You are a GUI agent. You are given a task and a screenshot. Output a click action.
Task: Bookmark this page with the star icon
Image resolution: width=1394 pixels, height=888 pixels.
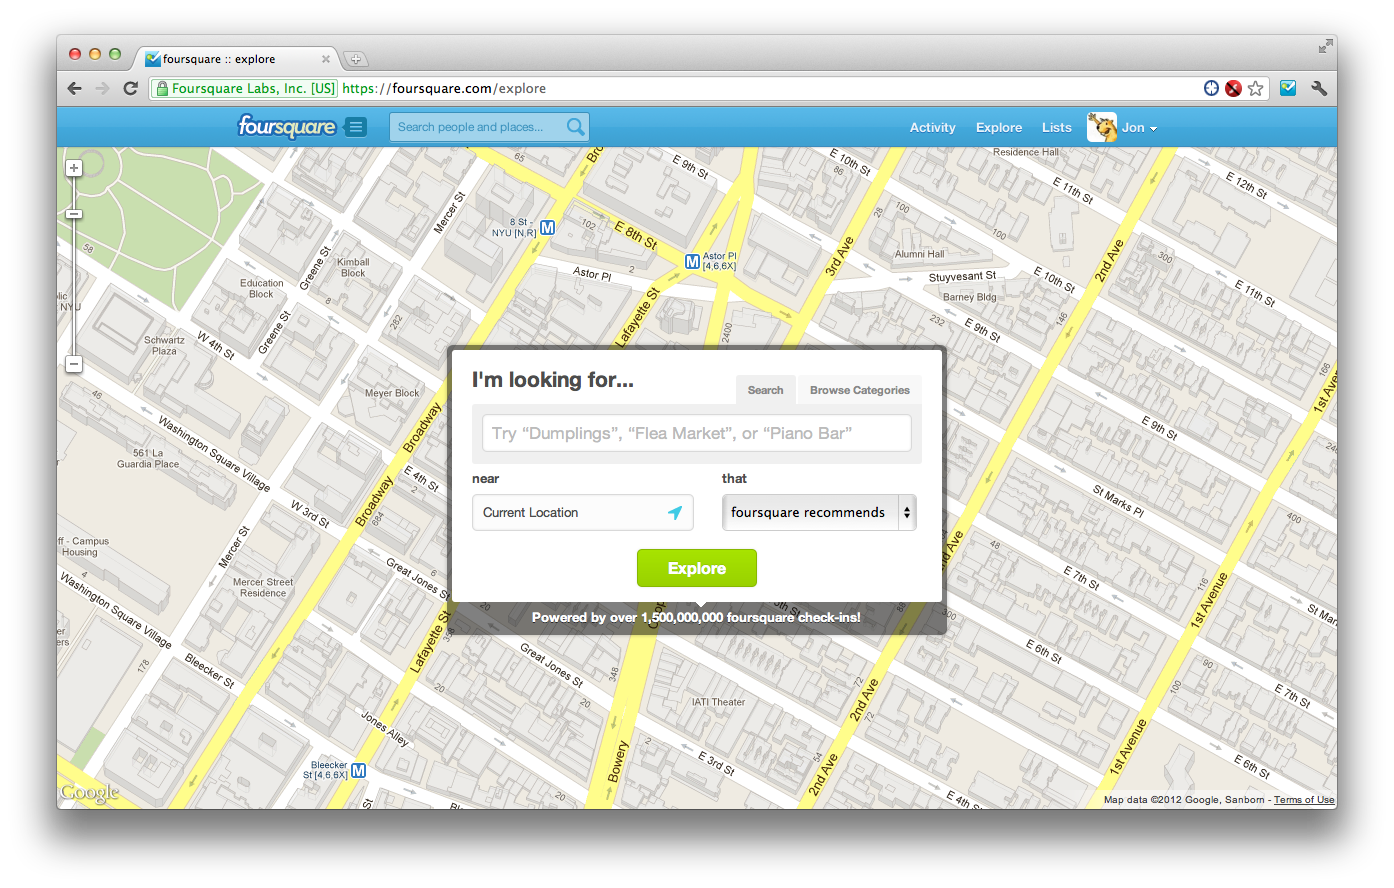point(1256,88)
